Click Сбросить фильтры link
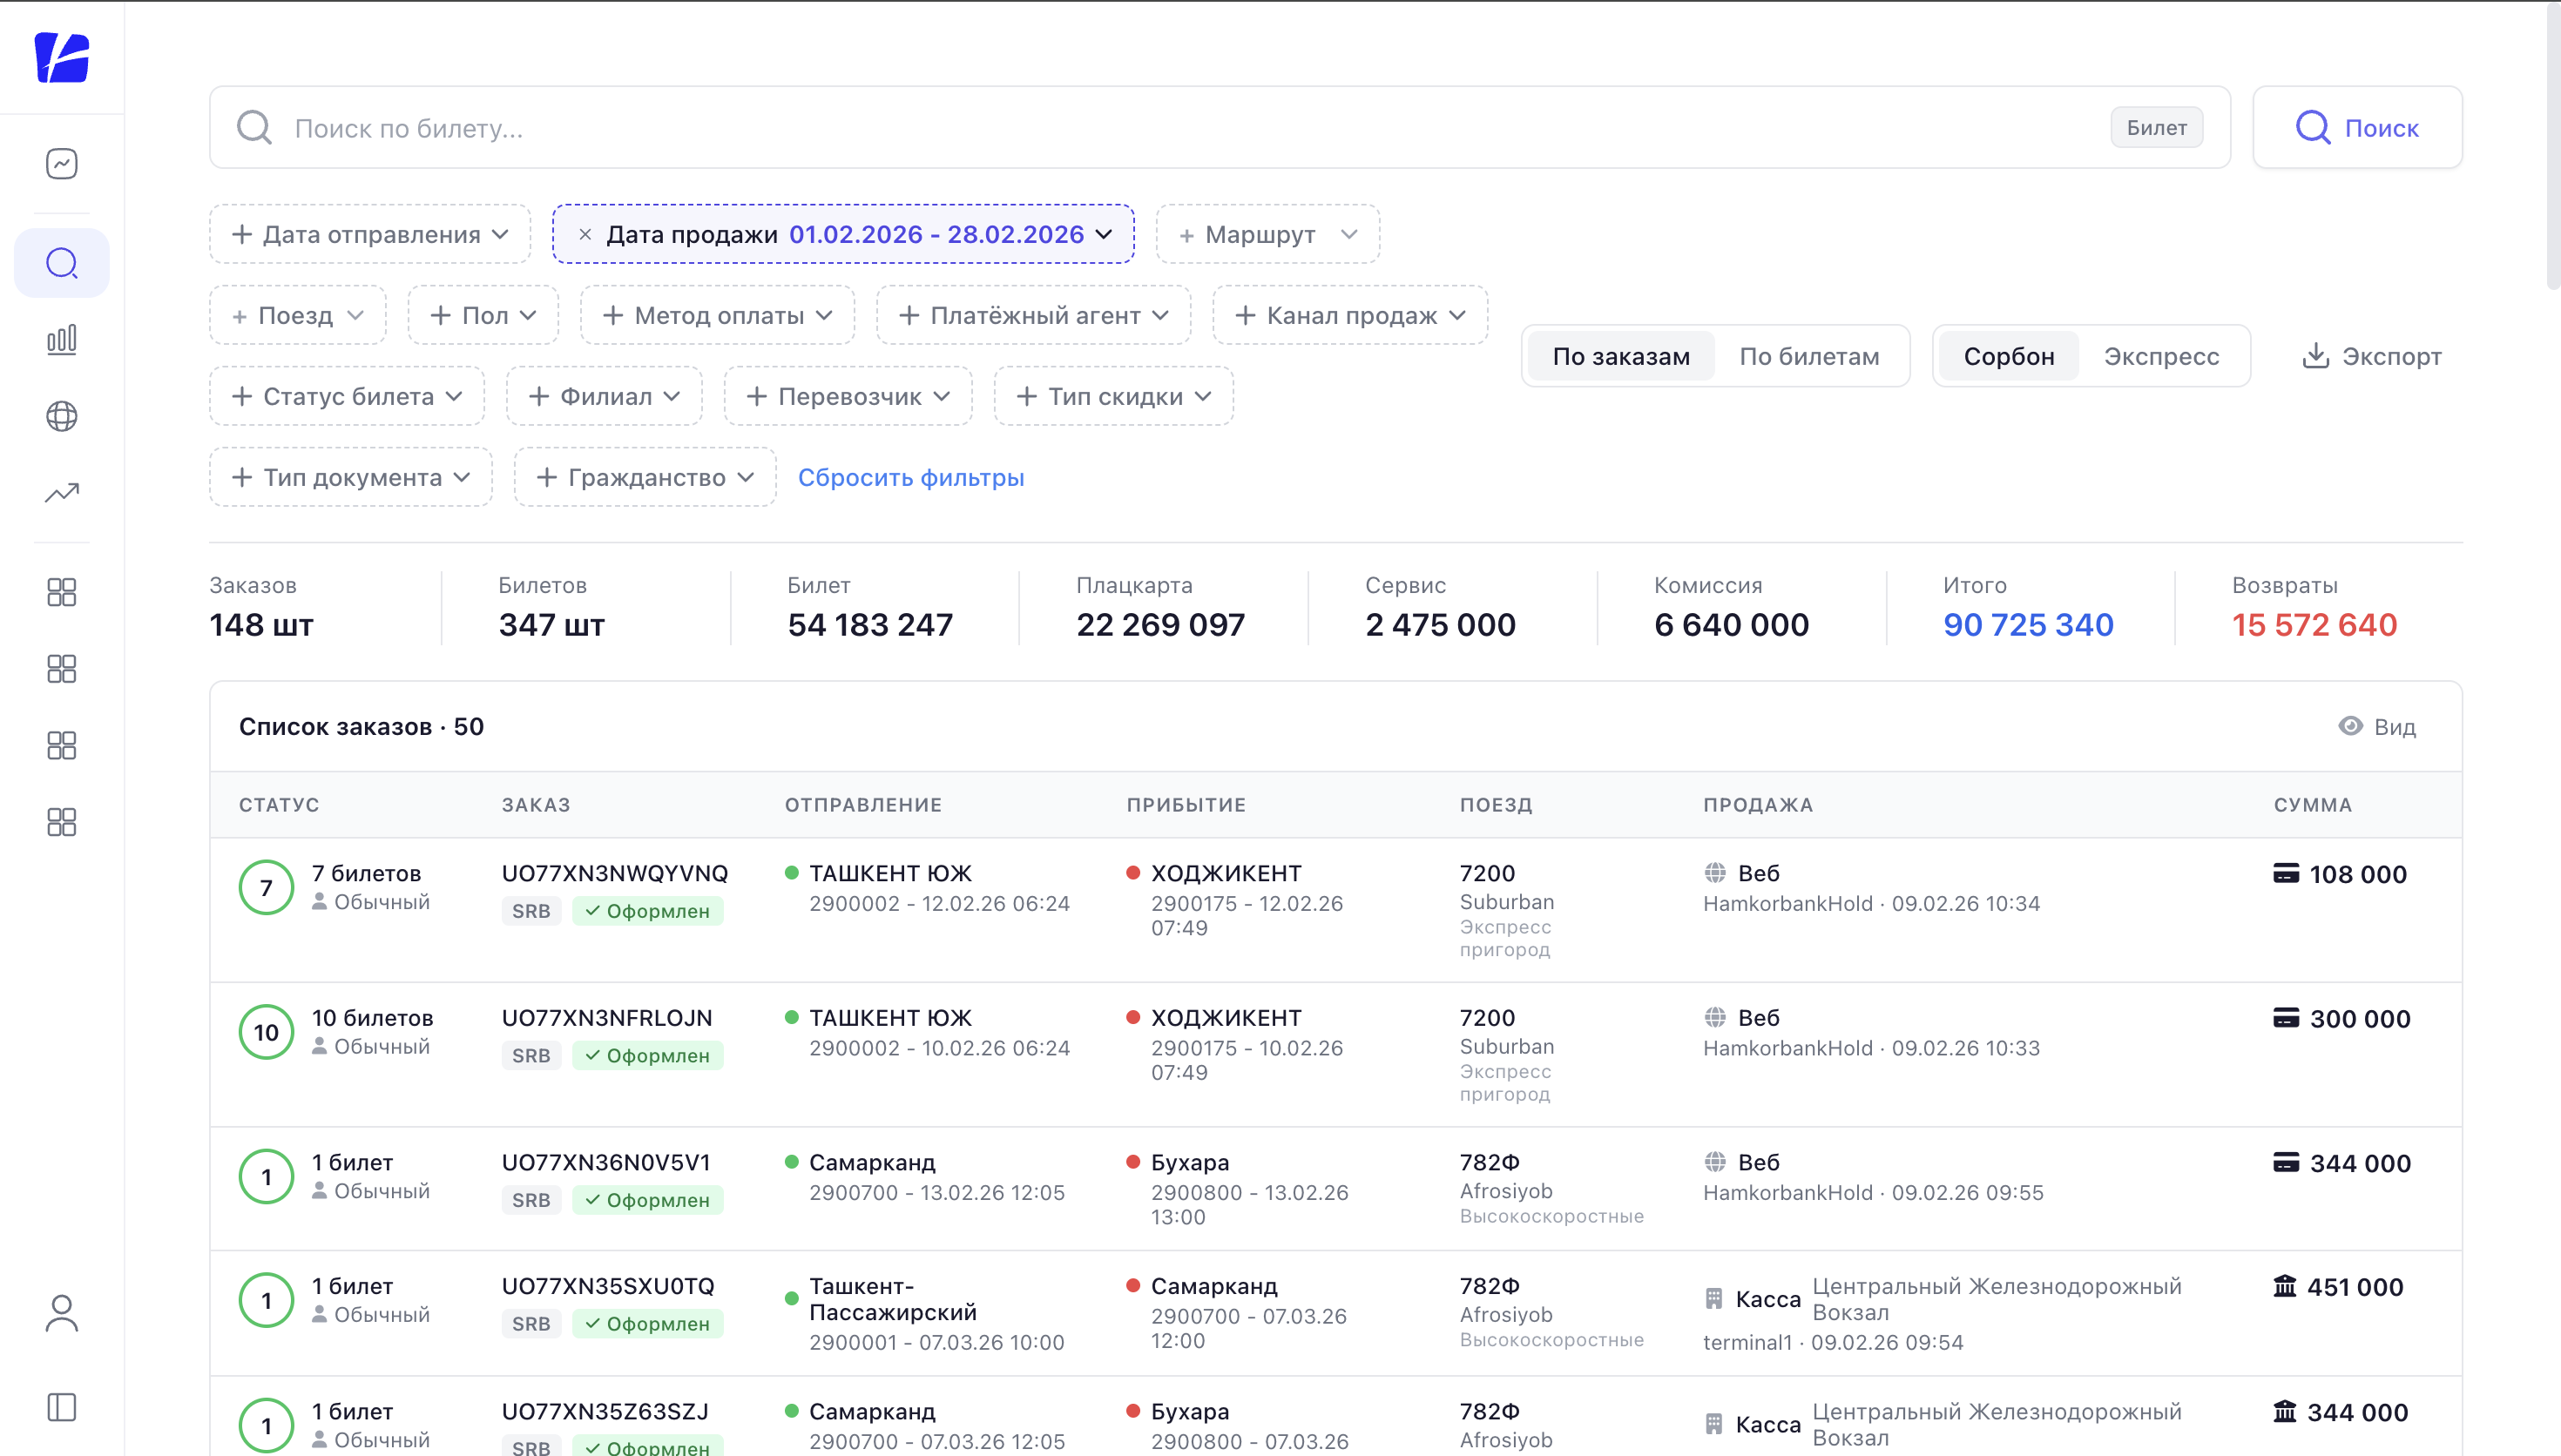 click(911, 477)
